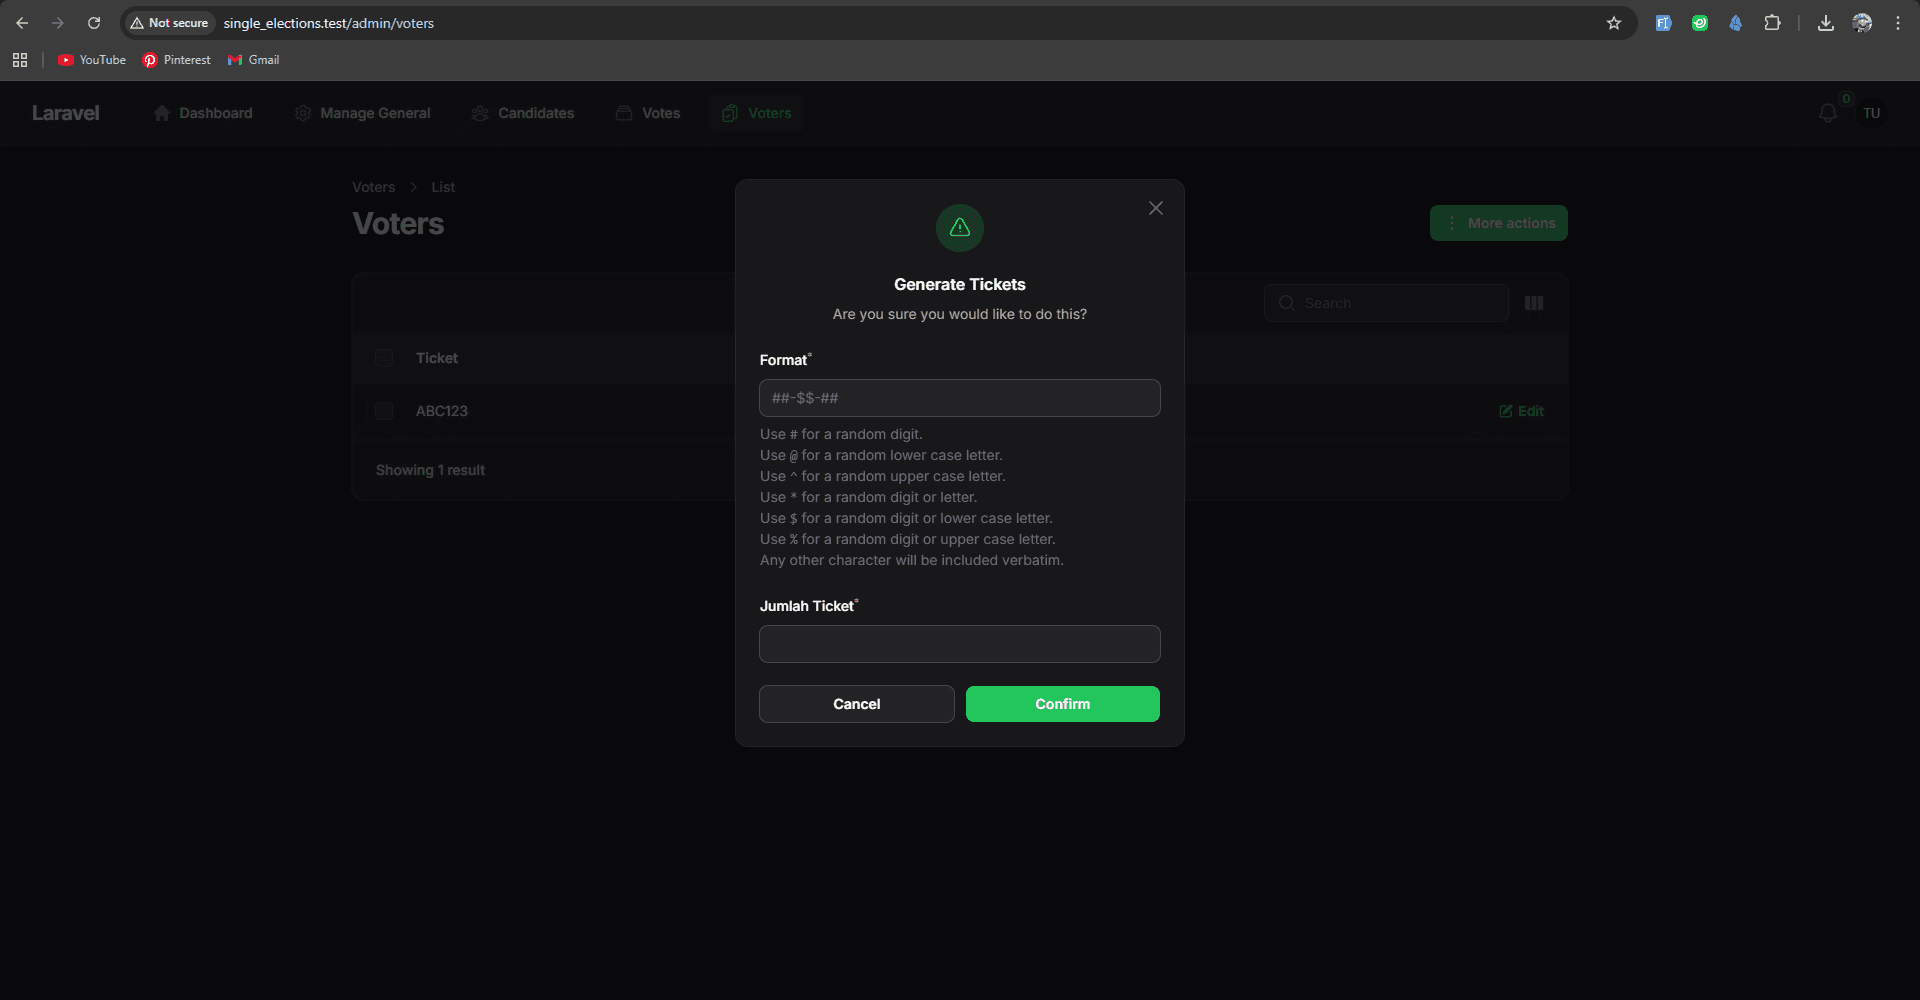Open the Candidates nav item
Viewport: 1920px width, 1000px height.
pyautogui.click(x=523, y=113)
